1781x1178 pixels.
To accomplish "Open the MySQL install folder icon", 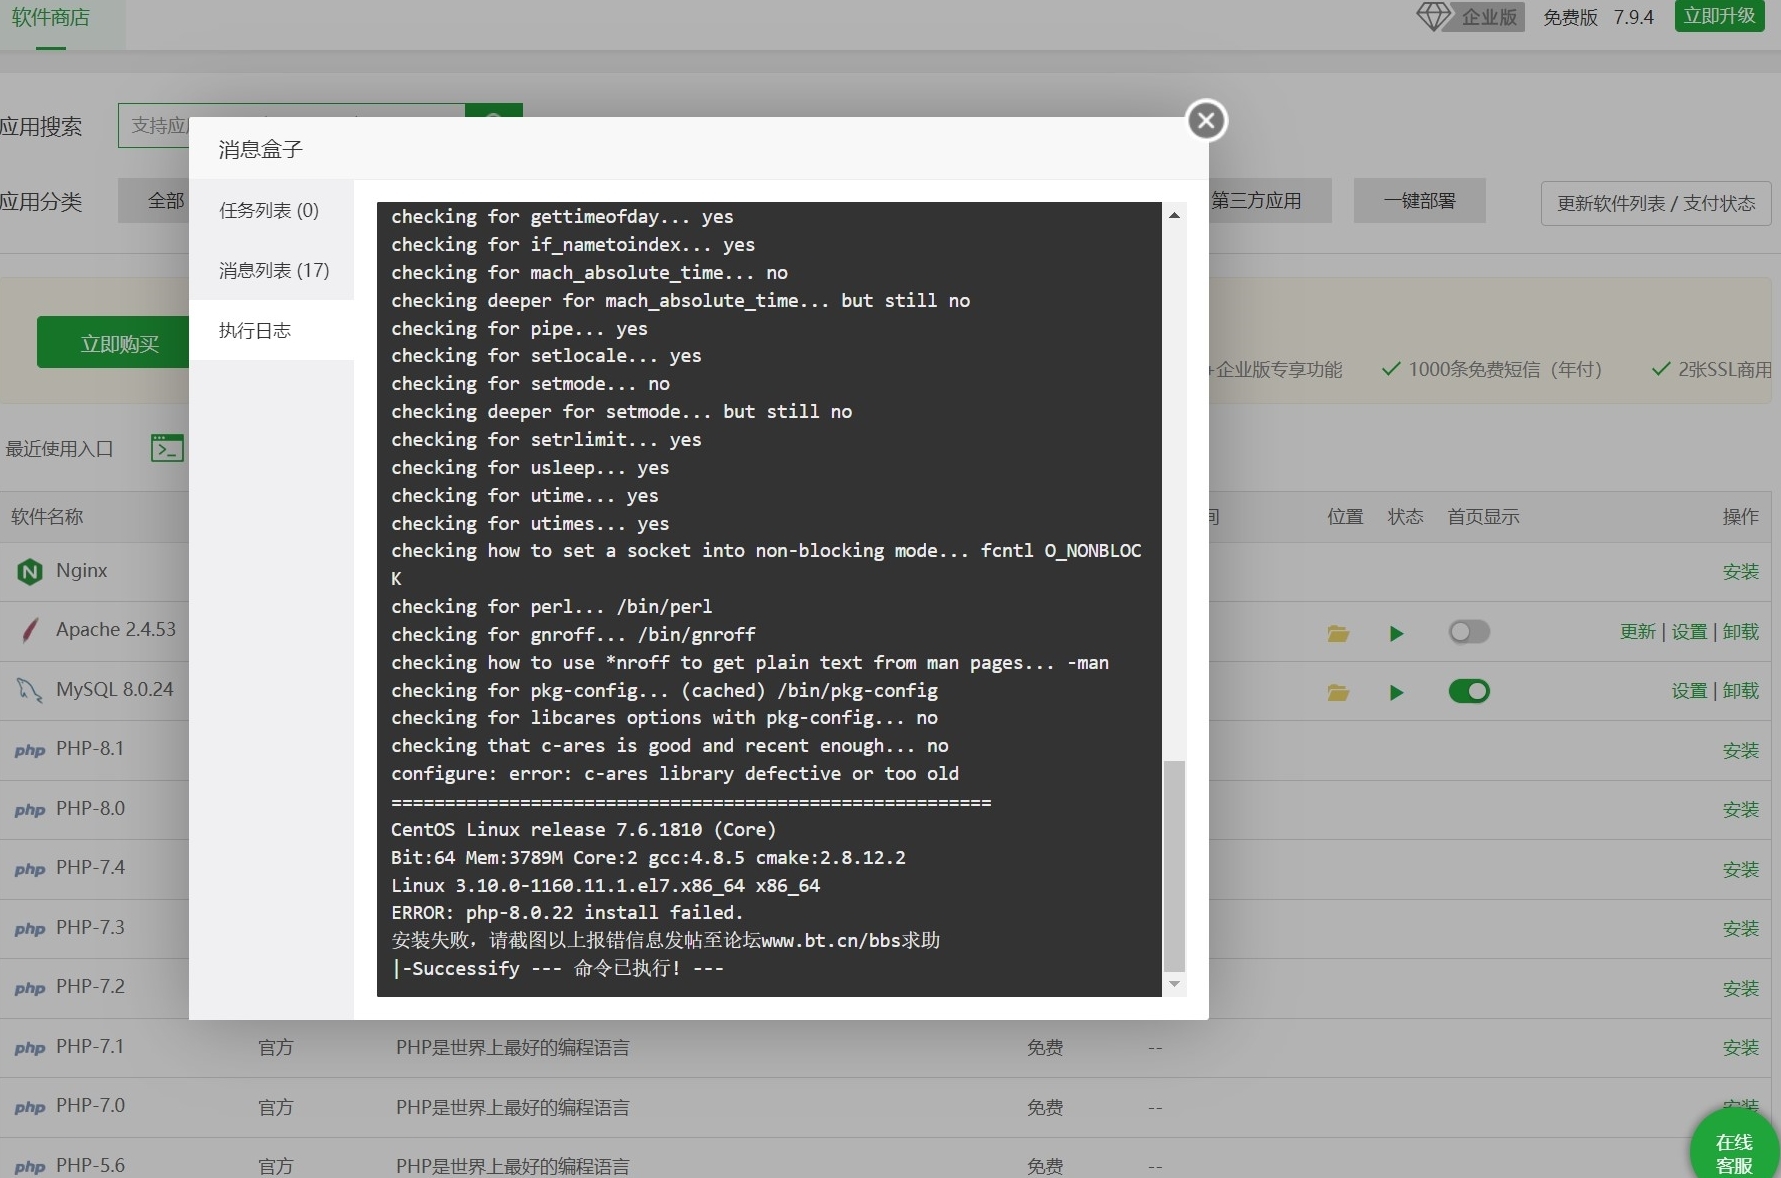I will 1338,692.
